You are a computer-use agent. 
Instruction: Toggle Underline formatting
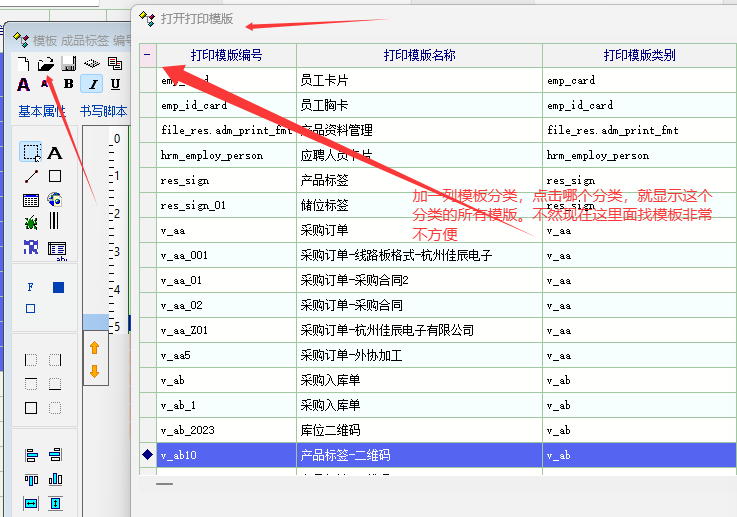(115, 84)
